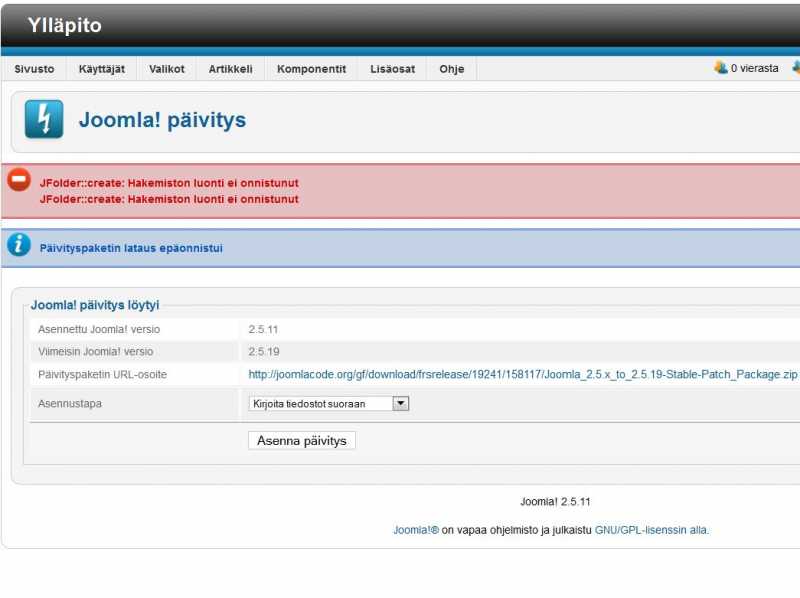The height and width of the screenshot is (598, 800).
Task: Click the 'Päivityspaketin lataus epäonnistui' message
Action: [131, 248]
